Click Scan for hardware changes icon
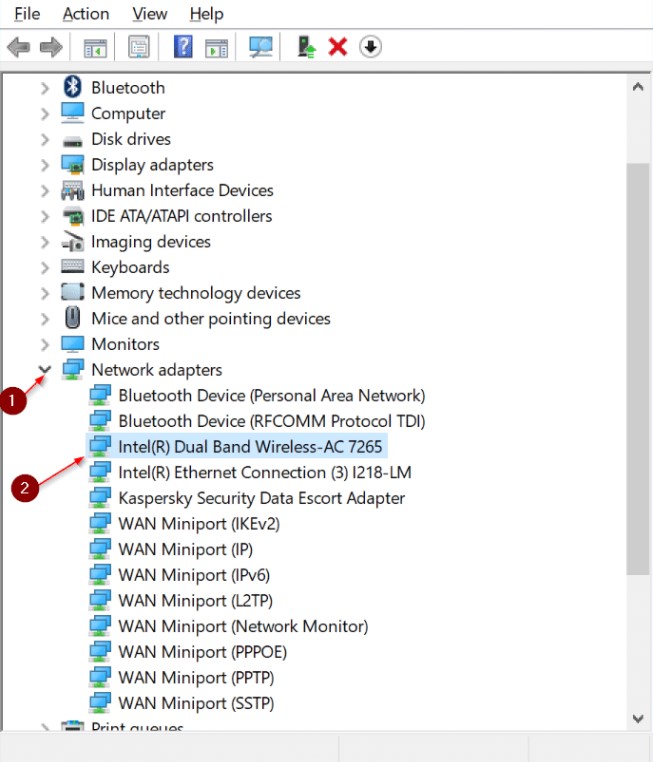 tap(261, 47)
